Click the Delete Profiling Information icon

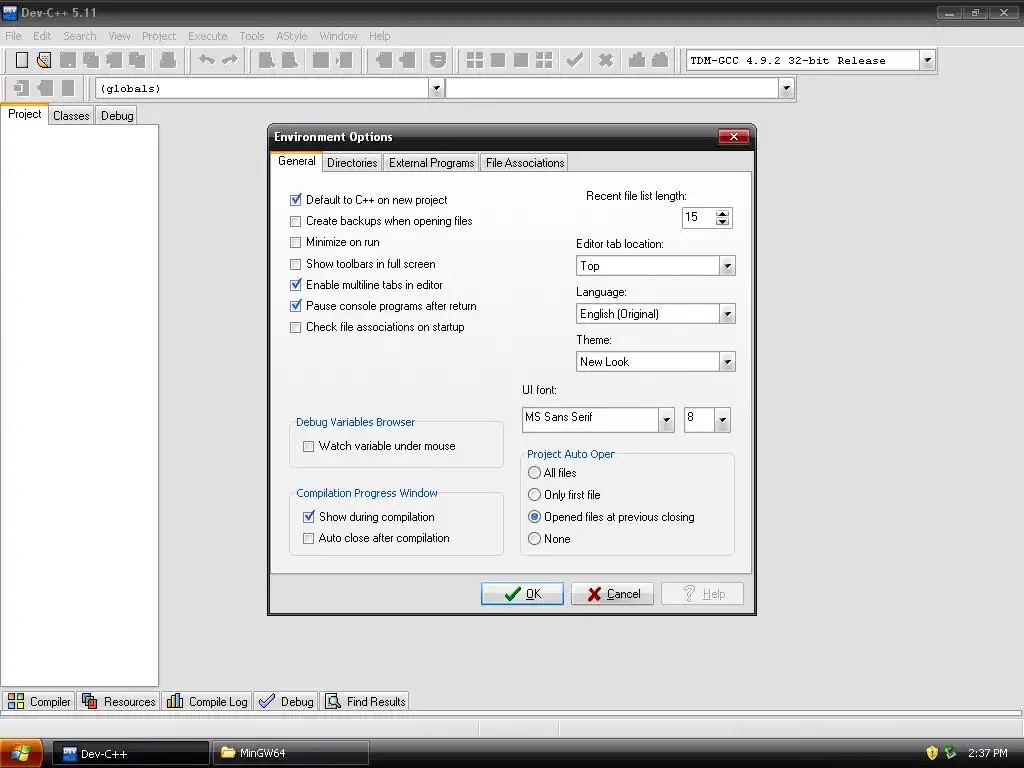pyautogui.click(x=660, y=60)
